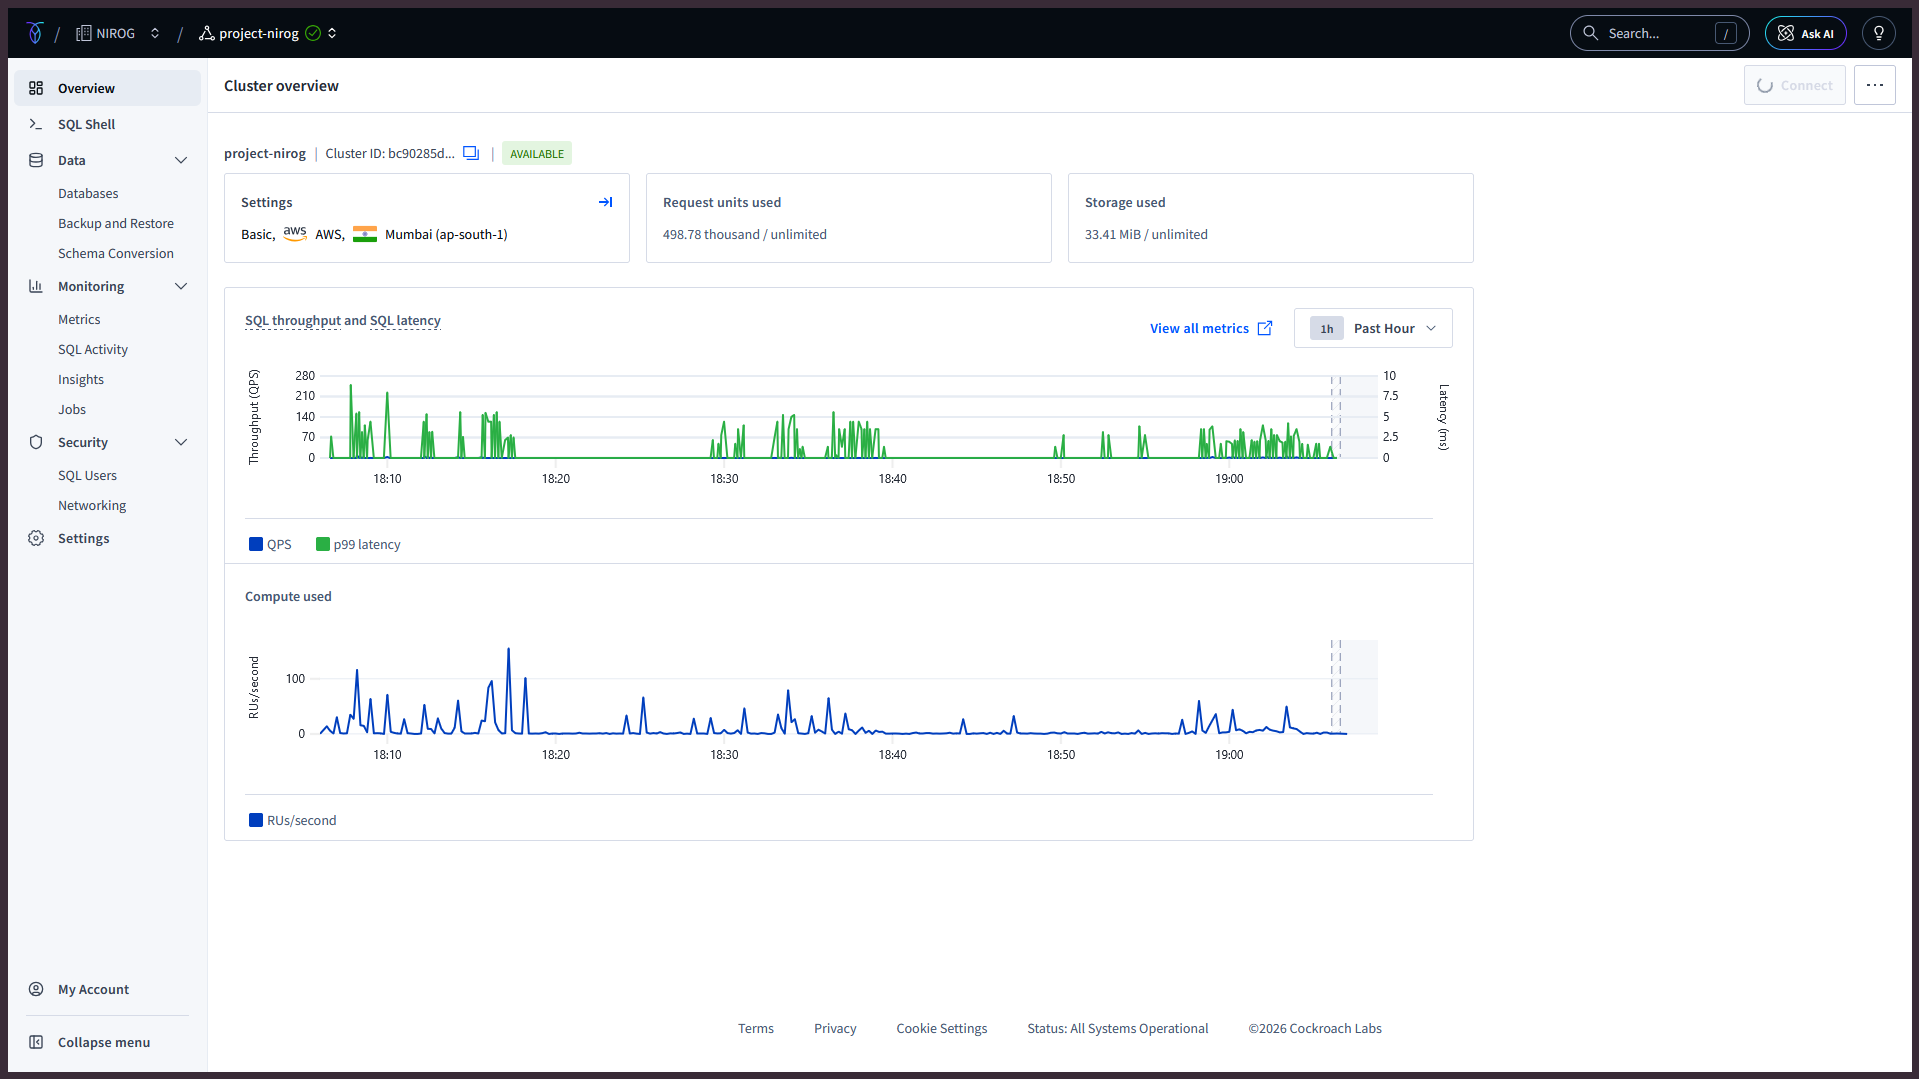The width and height of the screenshot is (1919, 1079).
Task: Open the NIROG organization switcher
Action: click(118, 33)
